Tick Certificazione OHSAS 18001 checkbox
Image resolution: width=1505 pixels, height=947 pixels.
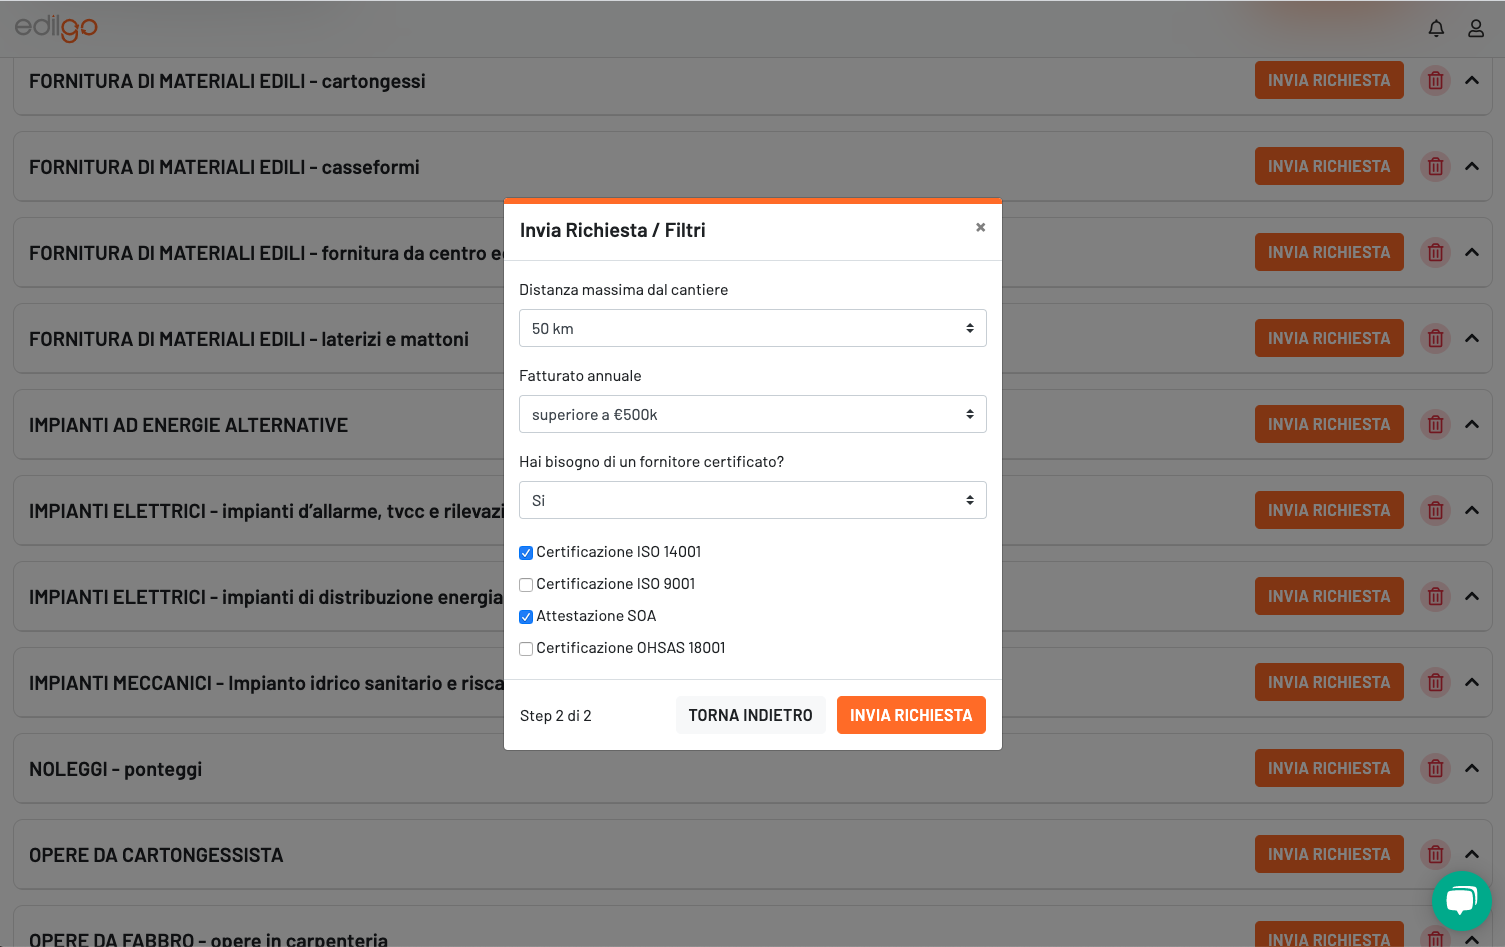click(526, 649)
